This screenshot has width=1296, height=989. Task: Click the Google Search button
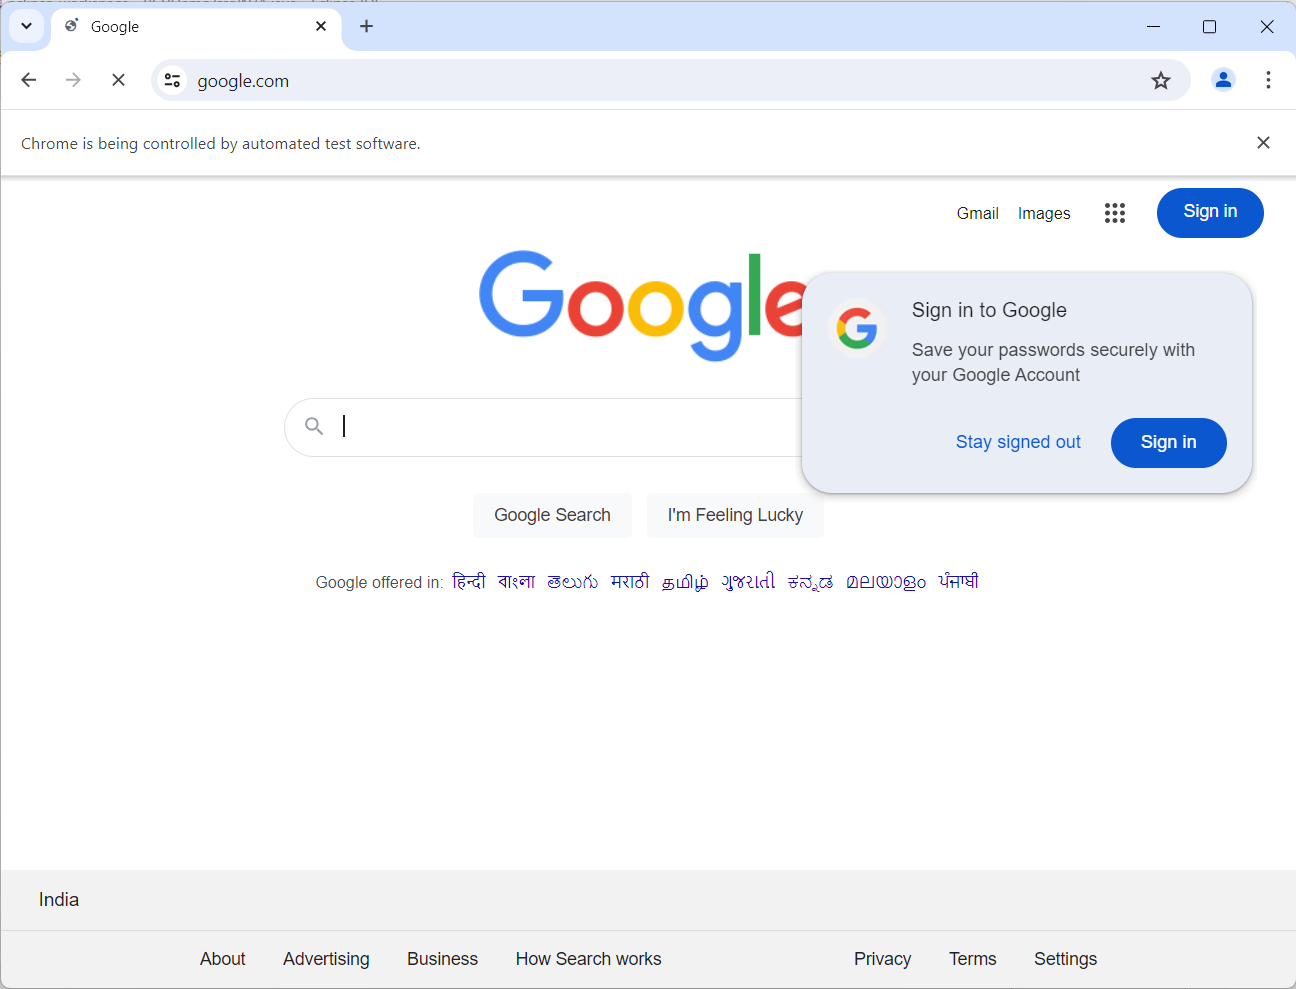click(552, 515)
